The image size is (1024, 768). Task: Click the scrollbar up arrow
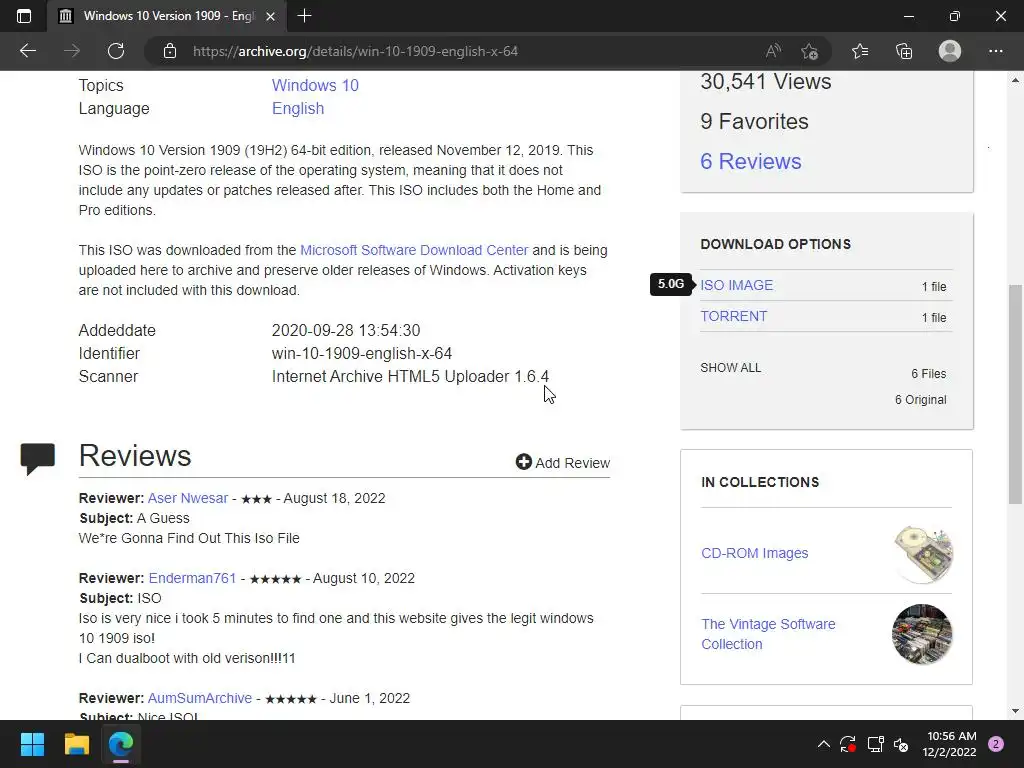(1015, 80)
